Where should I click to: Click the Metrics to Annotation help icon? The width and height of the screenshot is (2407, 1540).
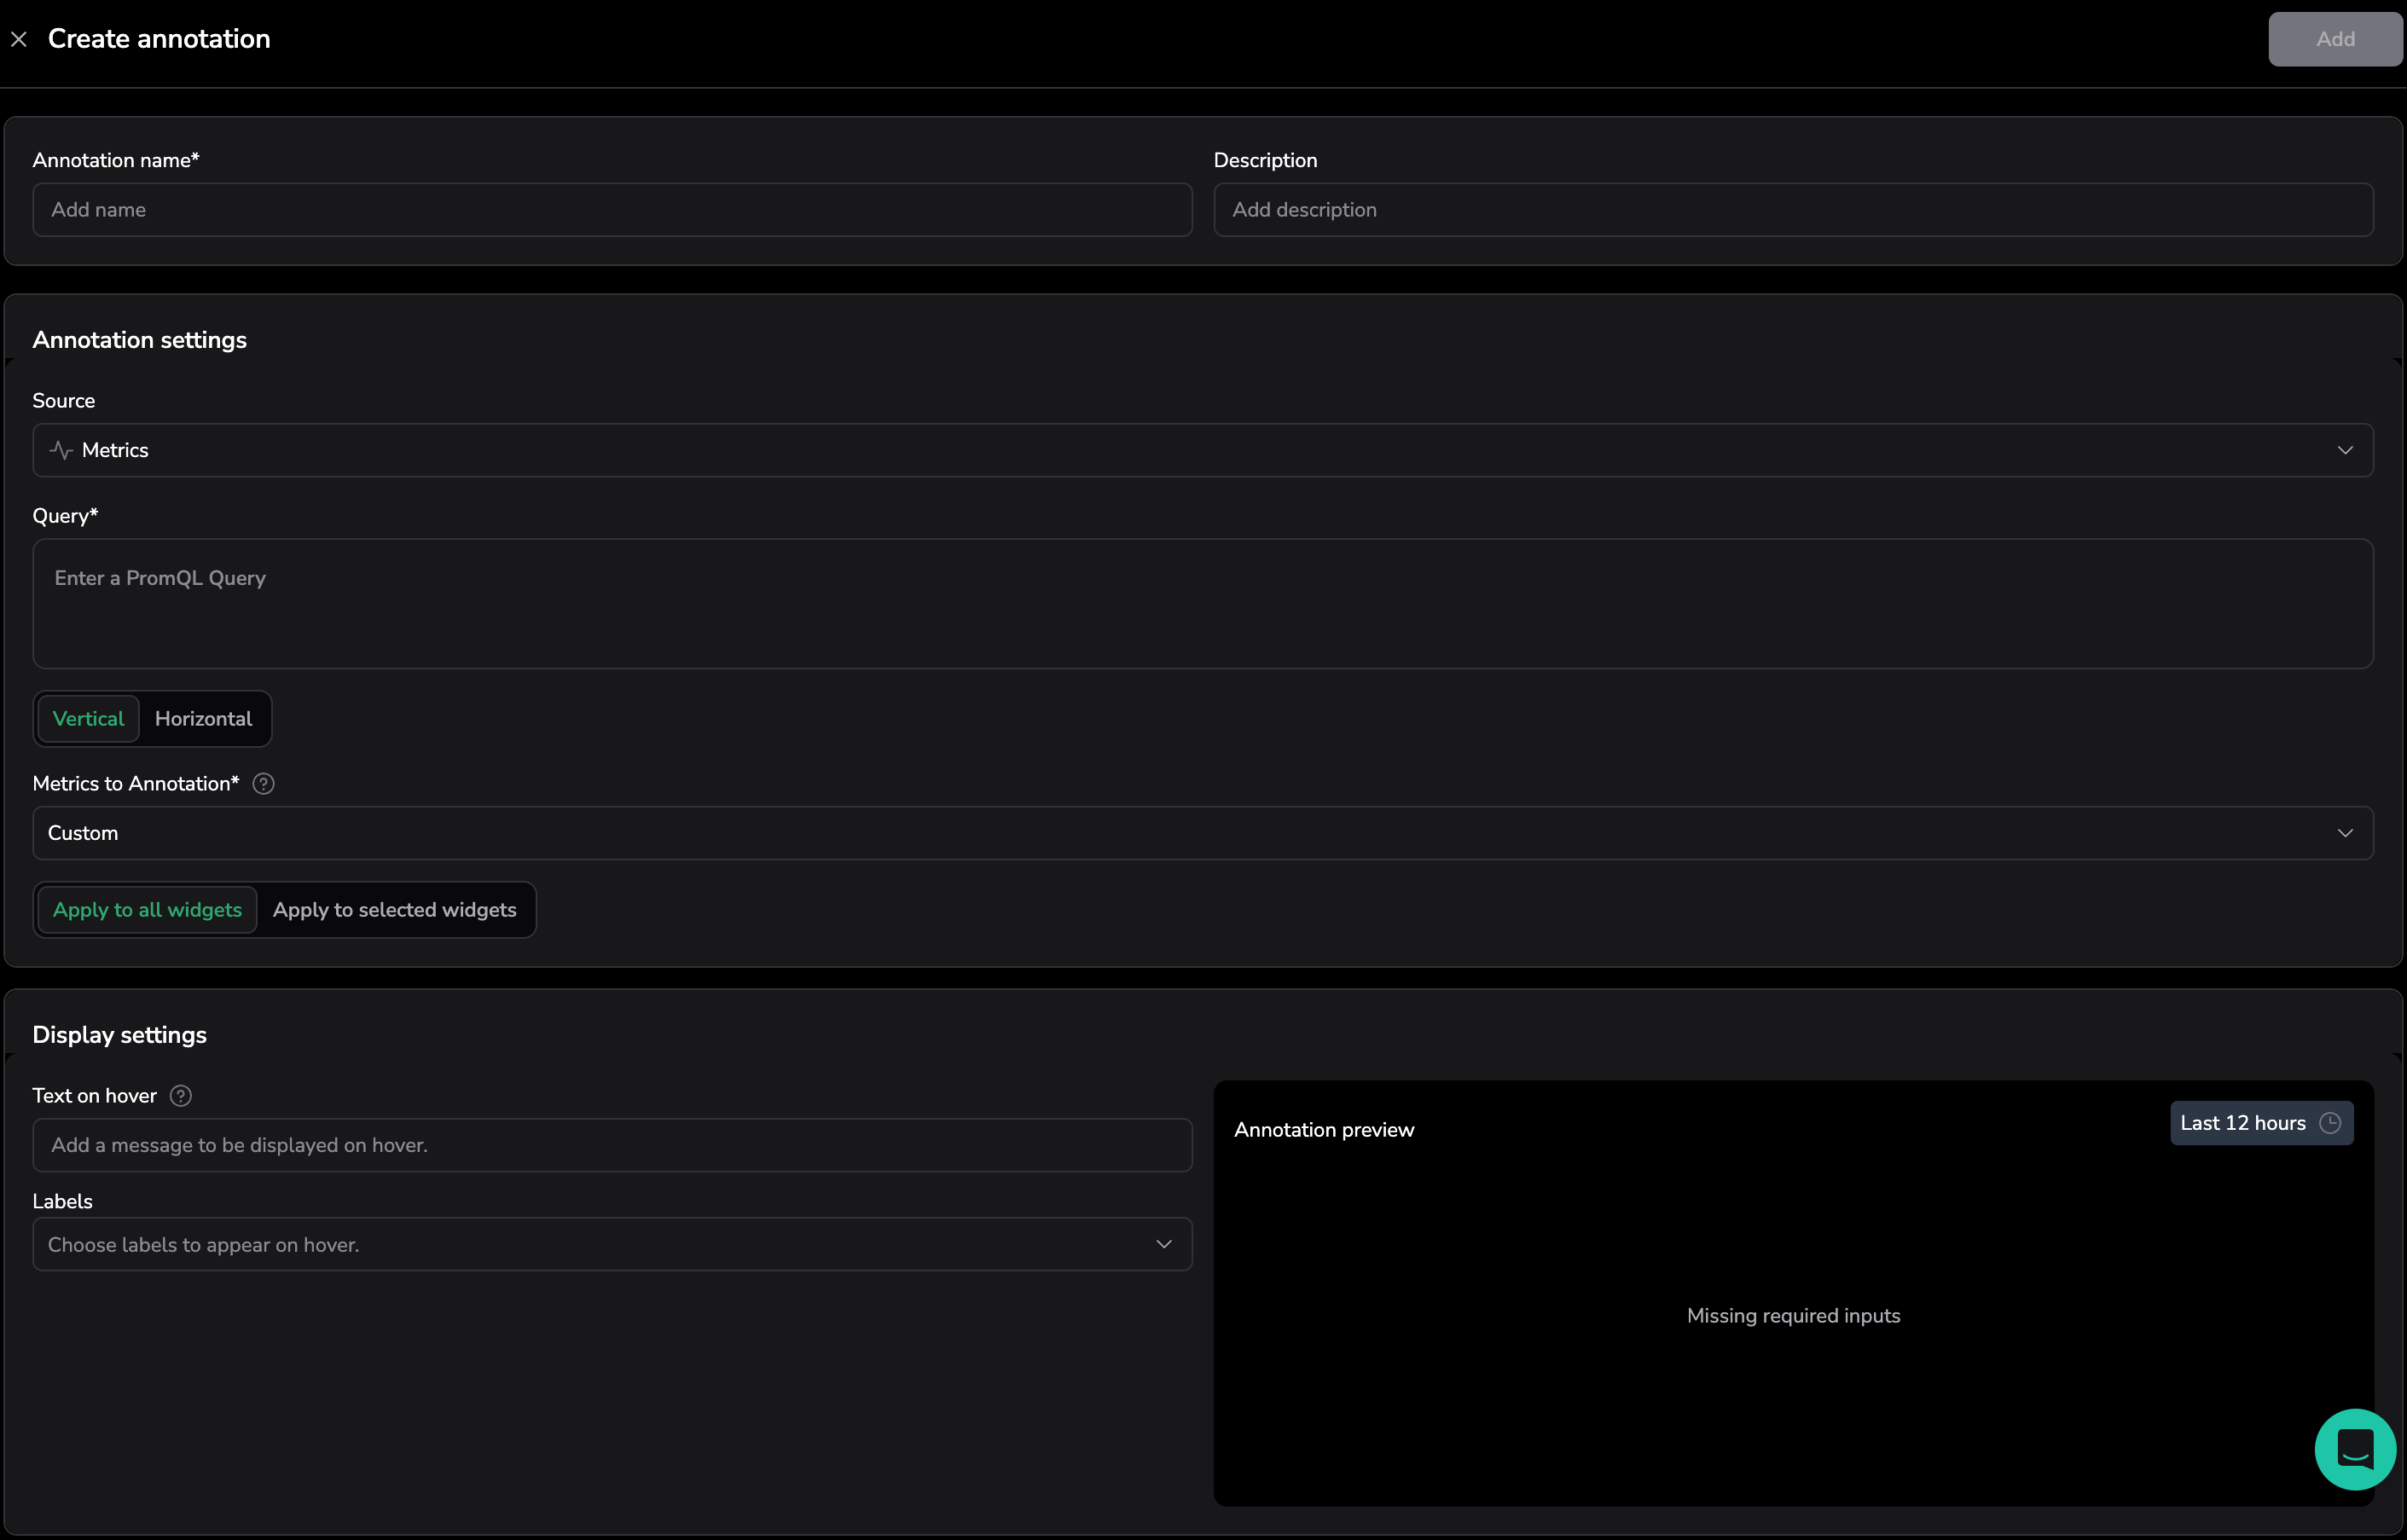263,784
